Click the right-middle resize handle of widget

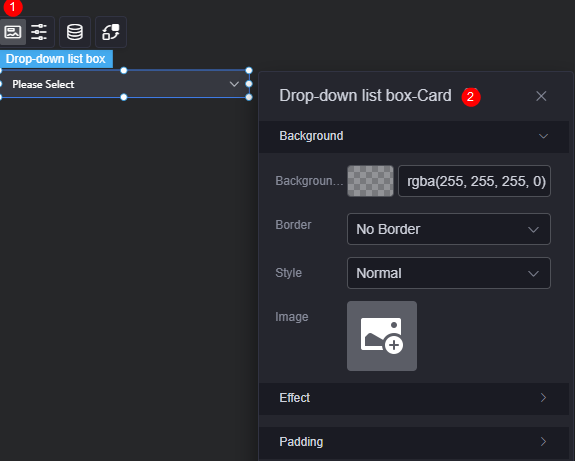pyautogui.click(x=249, y=84)
